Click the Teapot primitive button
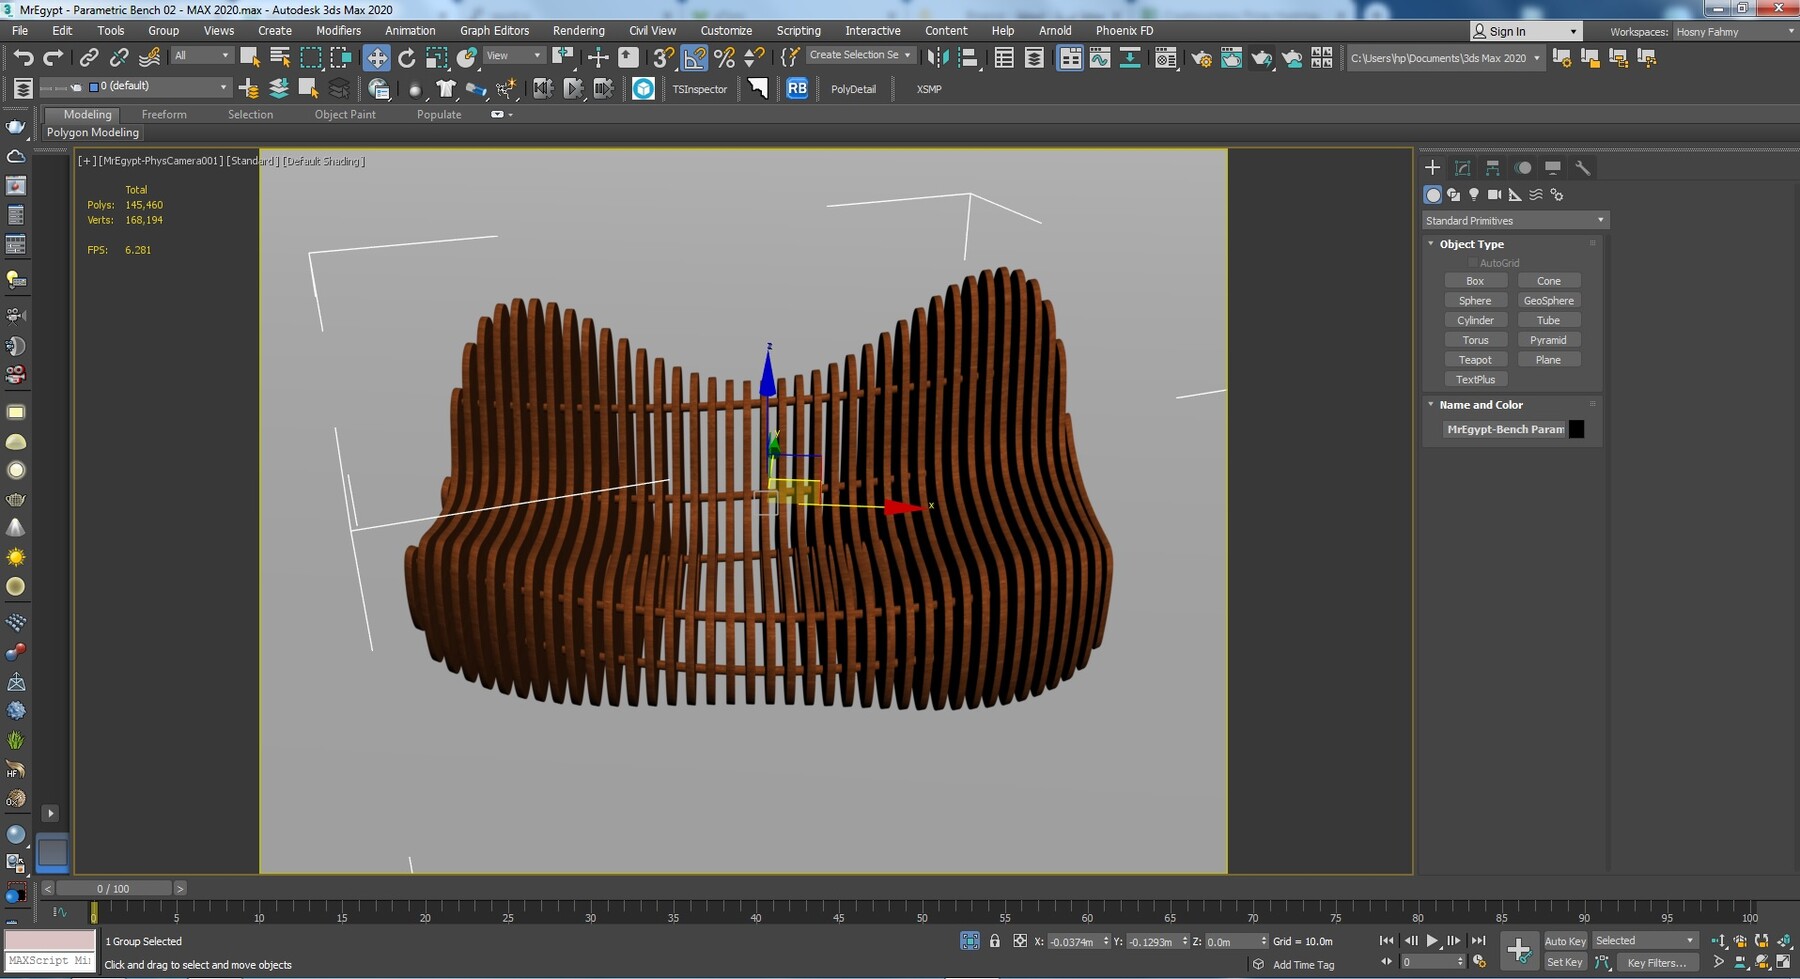 click(1474, 360)
